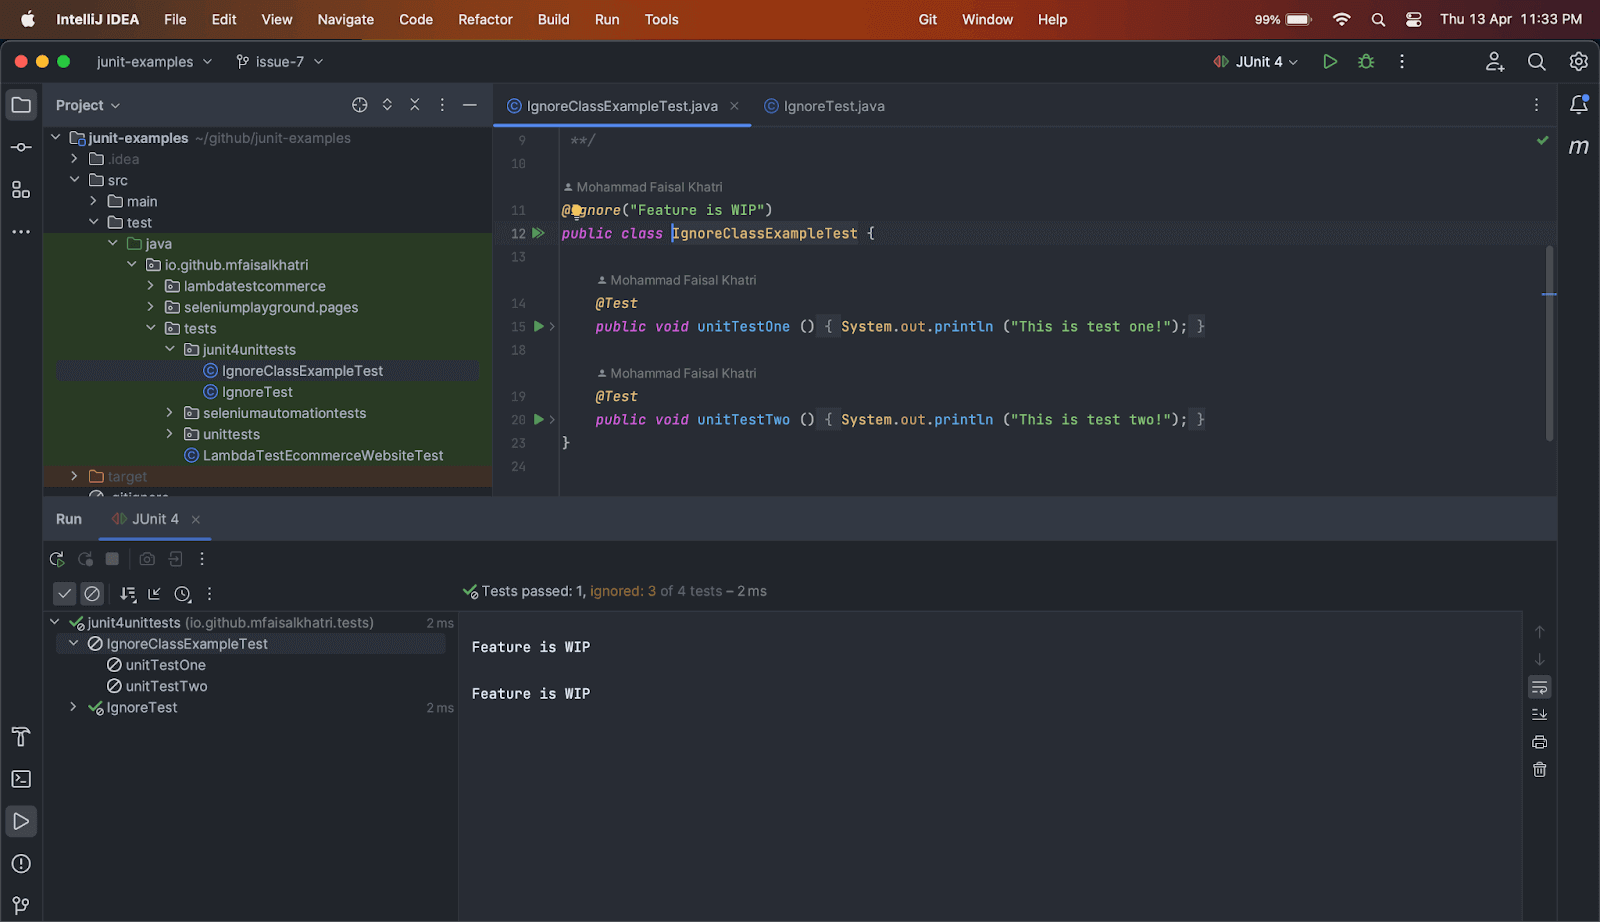Toggle soft-wrap in console output

1539,687
